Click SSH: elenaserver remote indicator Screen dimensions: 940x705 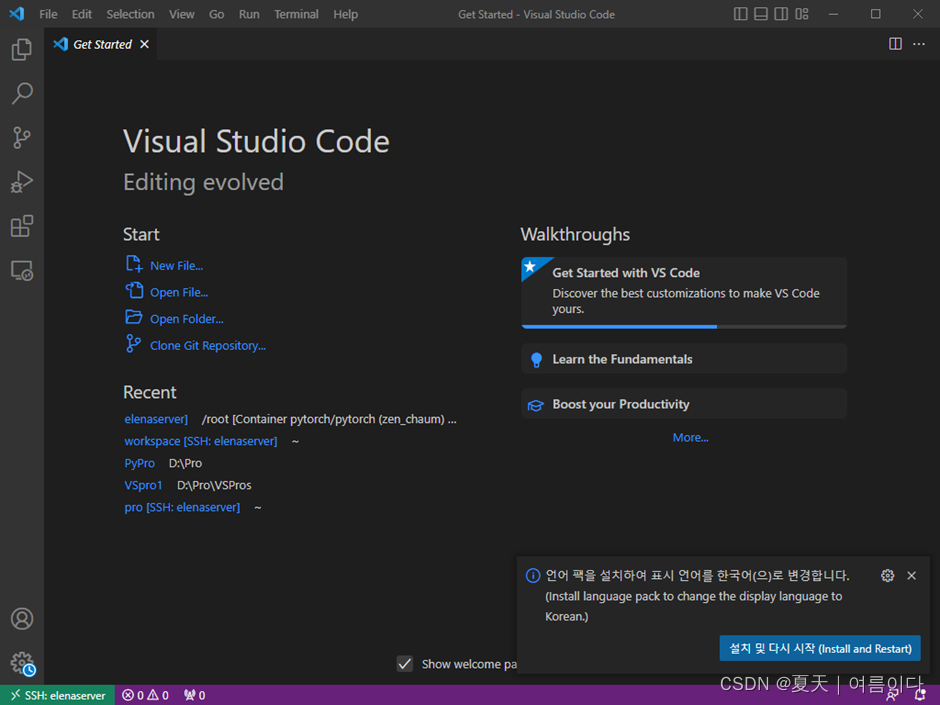click(x=58, y=695)
